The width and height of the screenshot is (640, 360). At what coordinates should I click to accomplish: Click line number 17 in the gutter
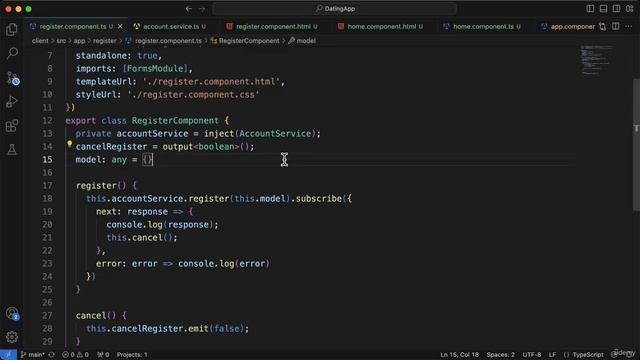[47, 186]
